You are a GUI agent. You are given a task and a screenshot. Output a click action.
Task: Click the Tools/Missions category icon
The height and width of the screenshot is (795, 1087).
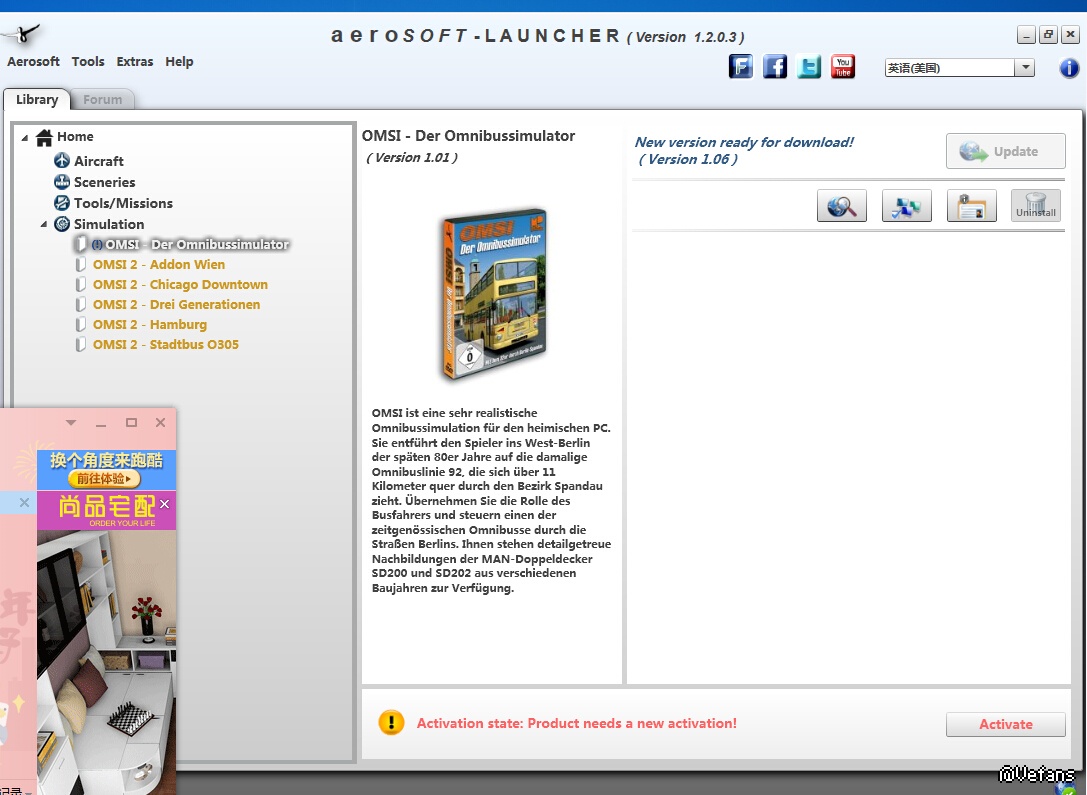coord(62,203)
